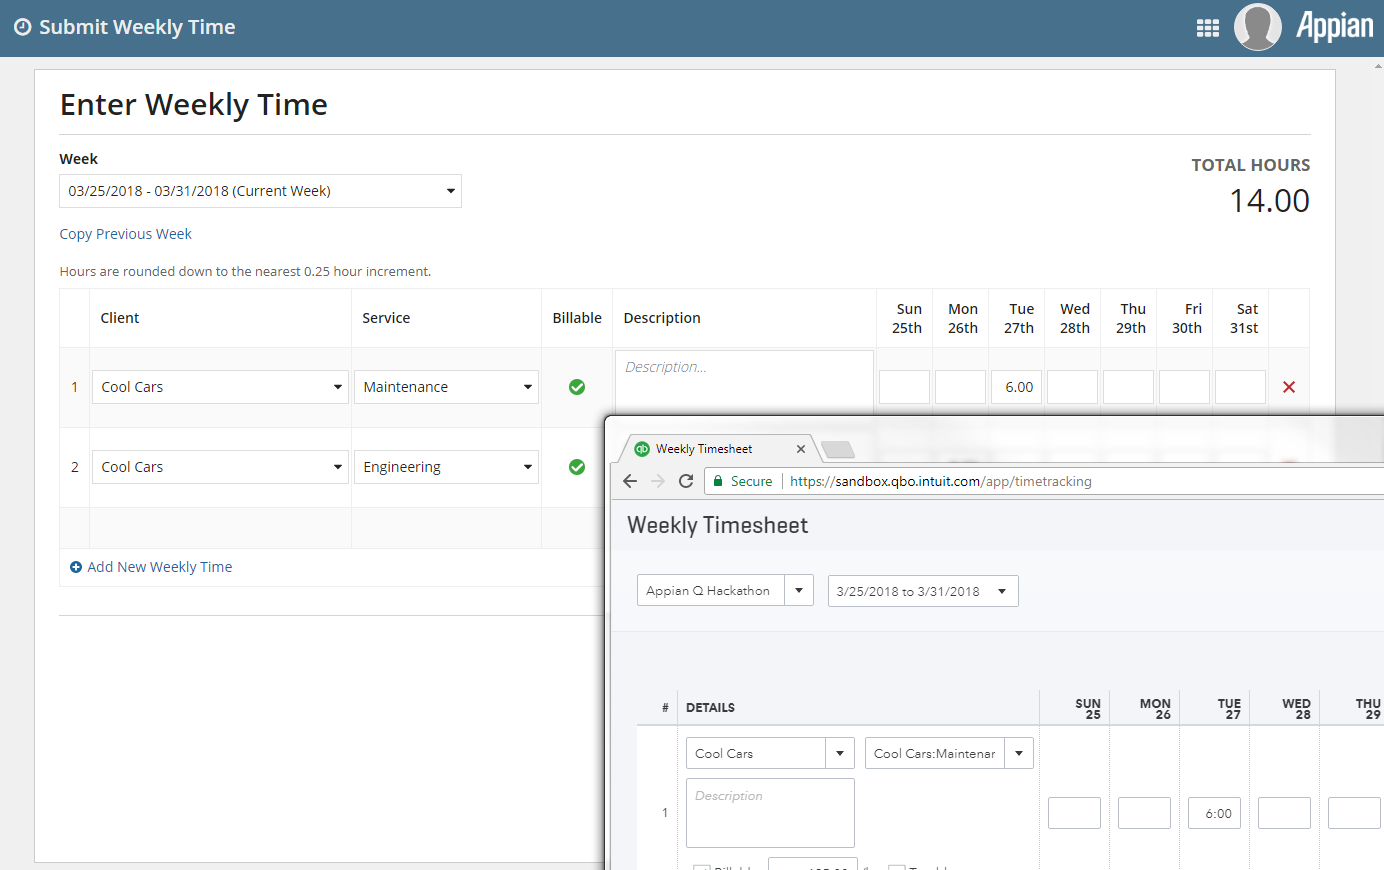Click the Copy Previous Week link
This screenshot has width=1384, height=870.
tap(125, 234)
